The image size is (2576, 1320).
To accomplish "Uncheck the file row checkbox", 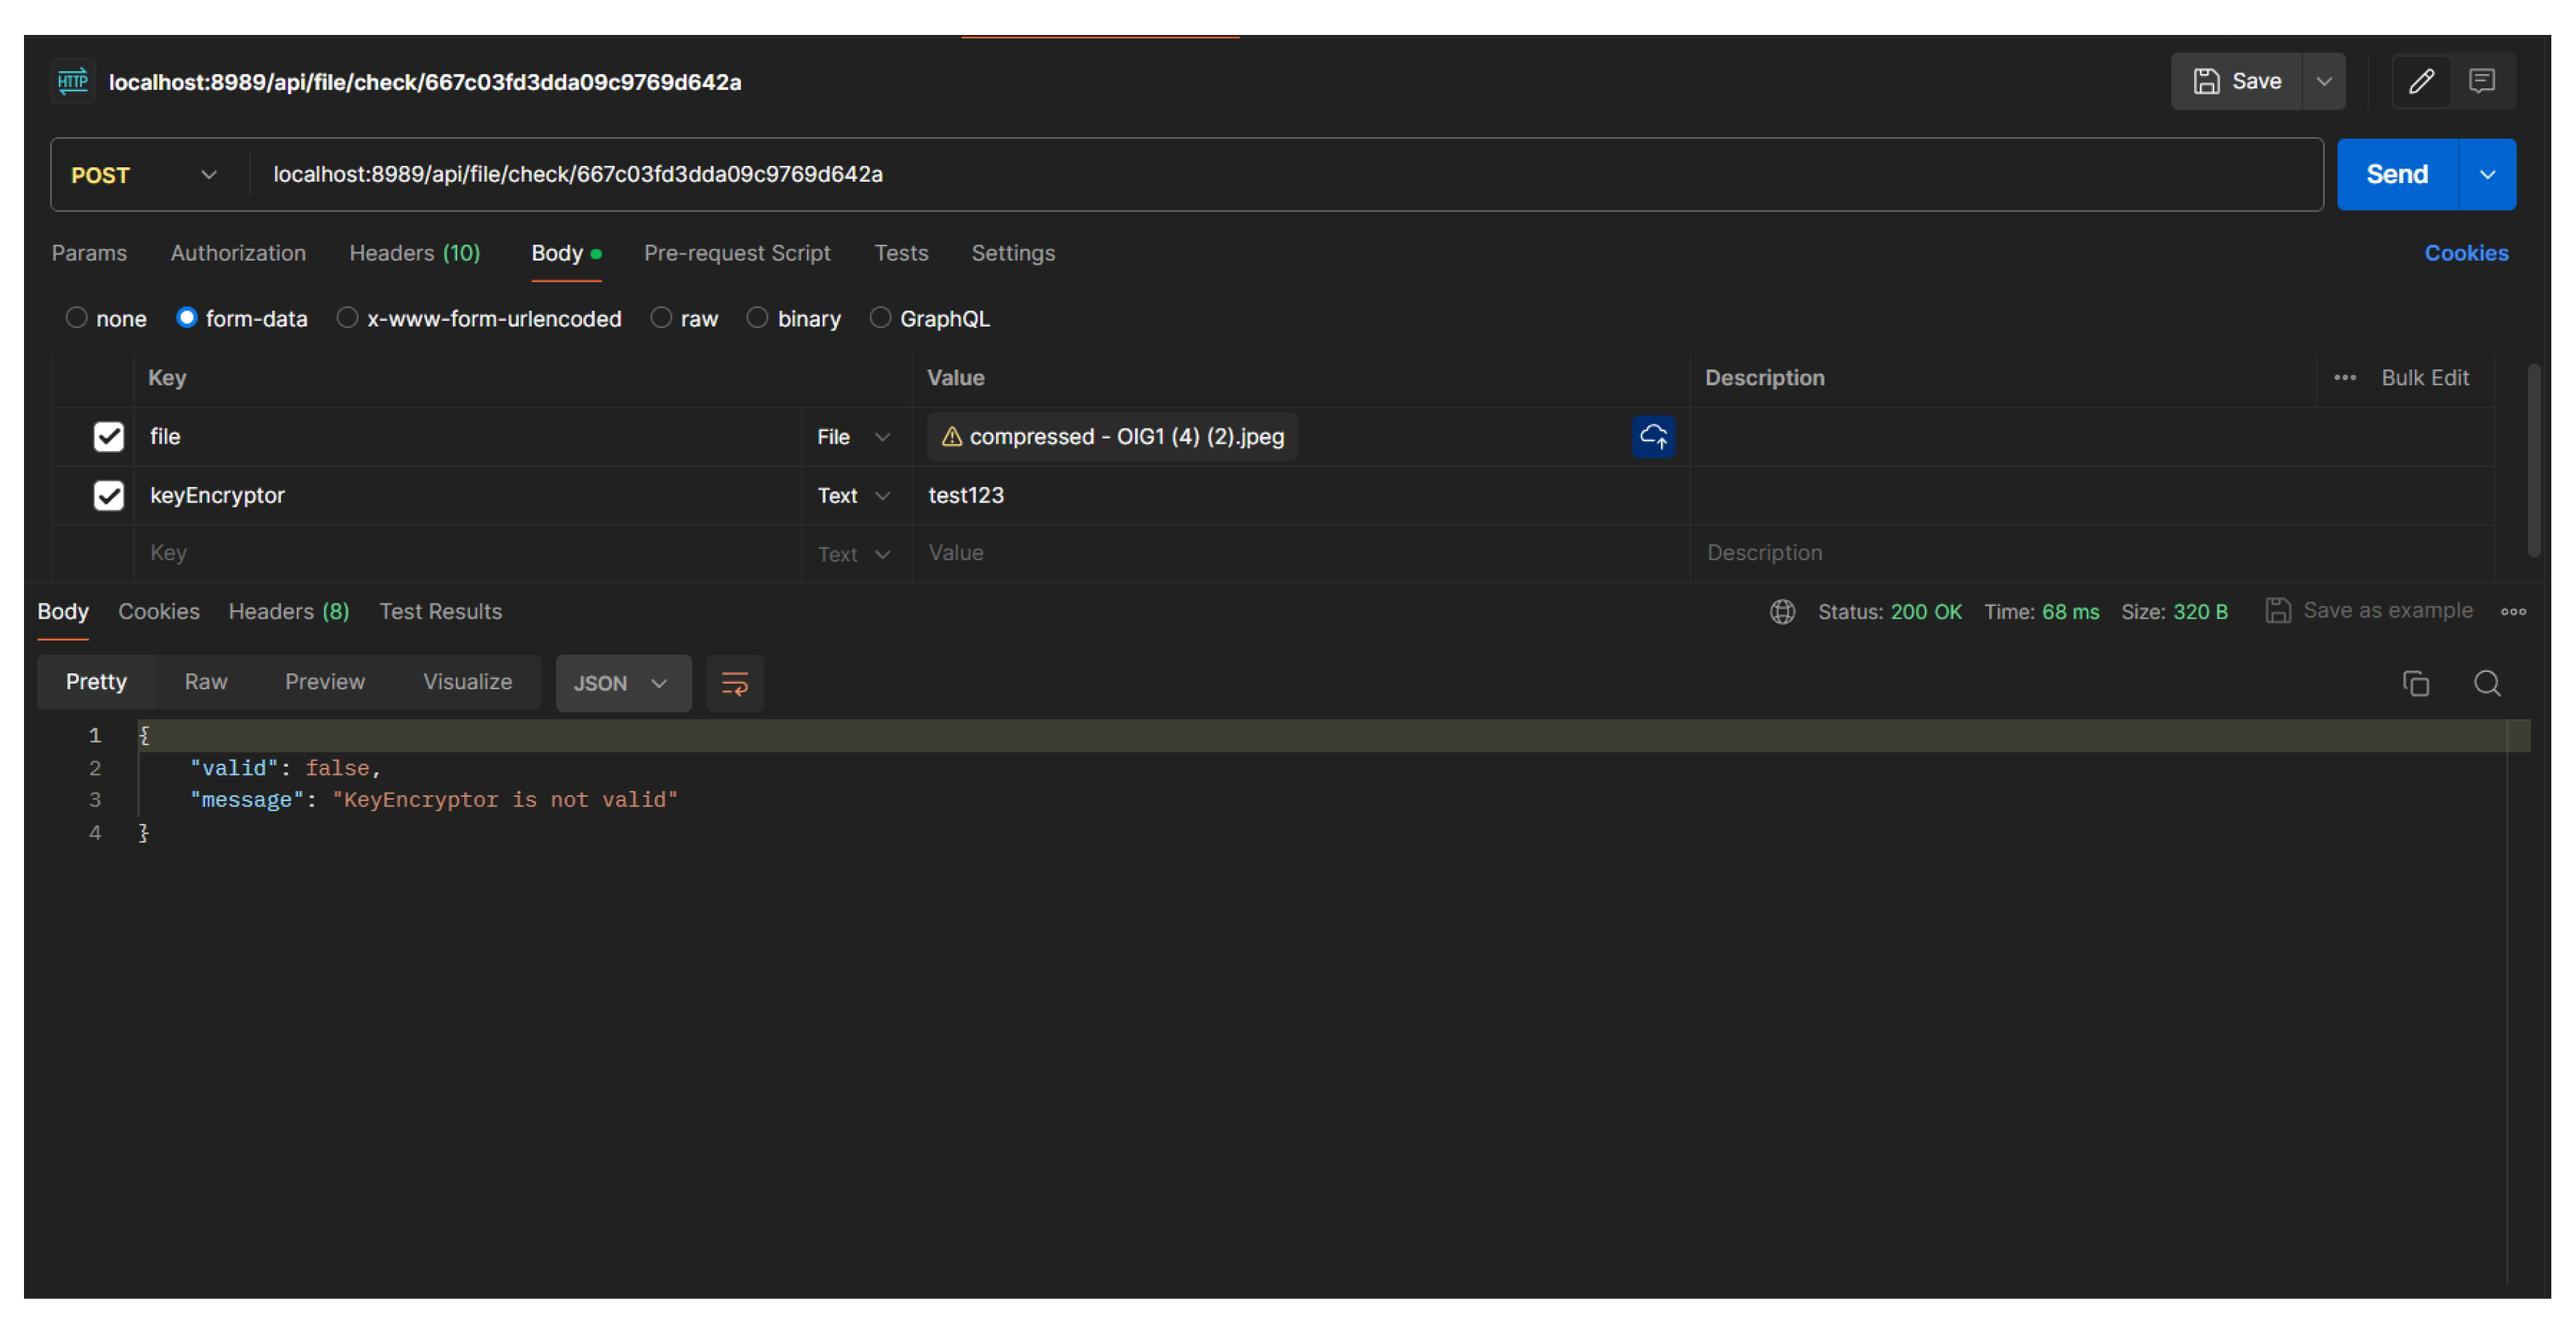I will [108, 436].
